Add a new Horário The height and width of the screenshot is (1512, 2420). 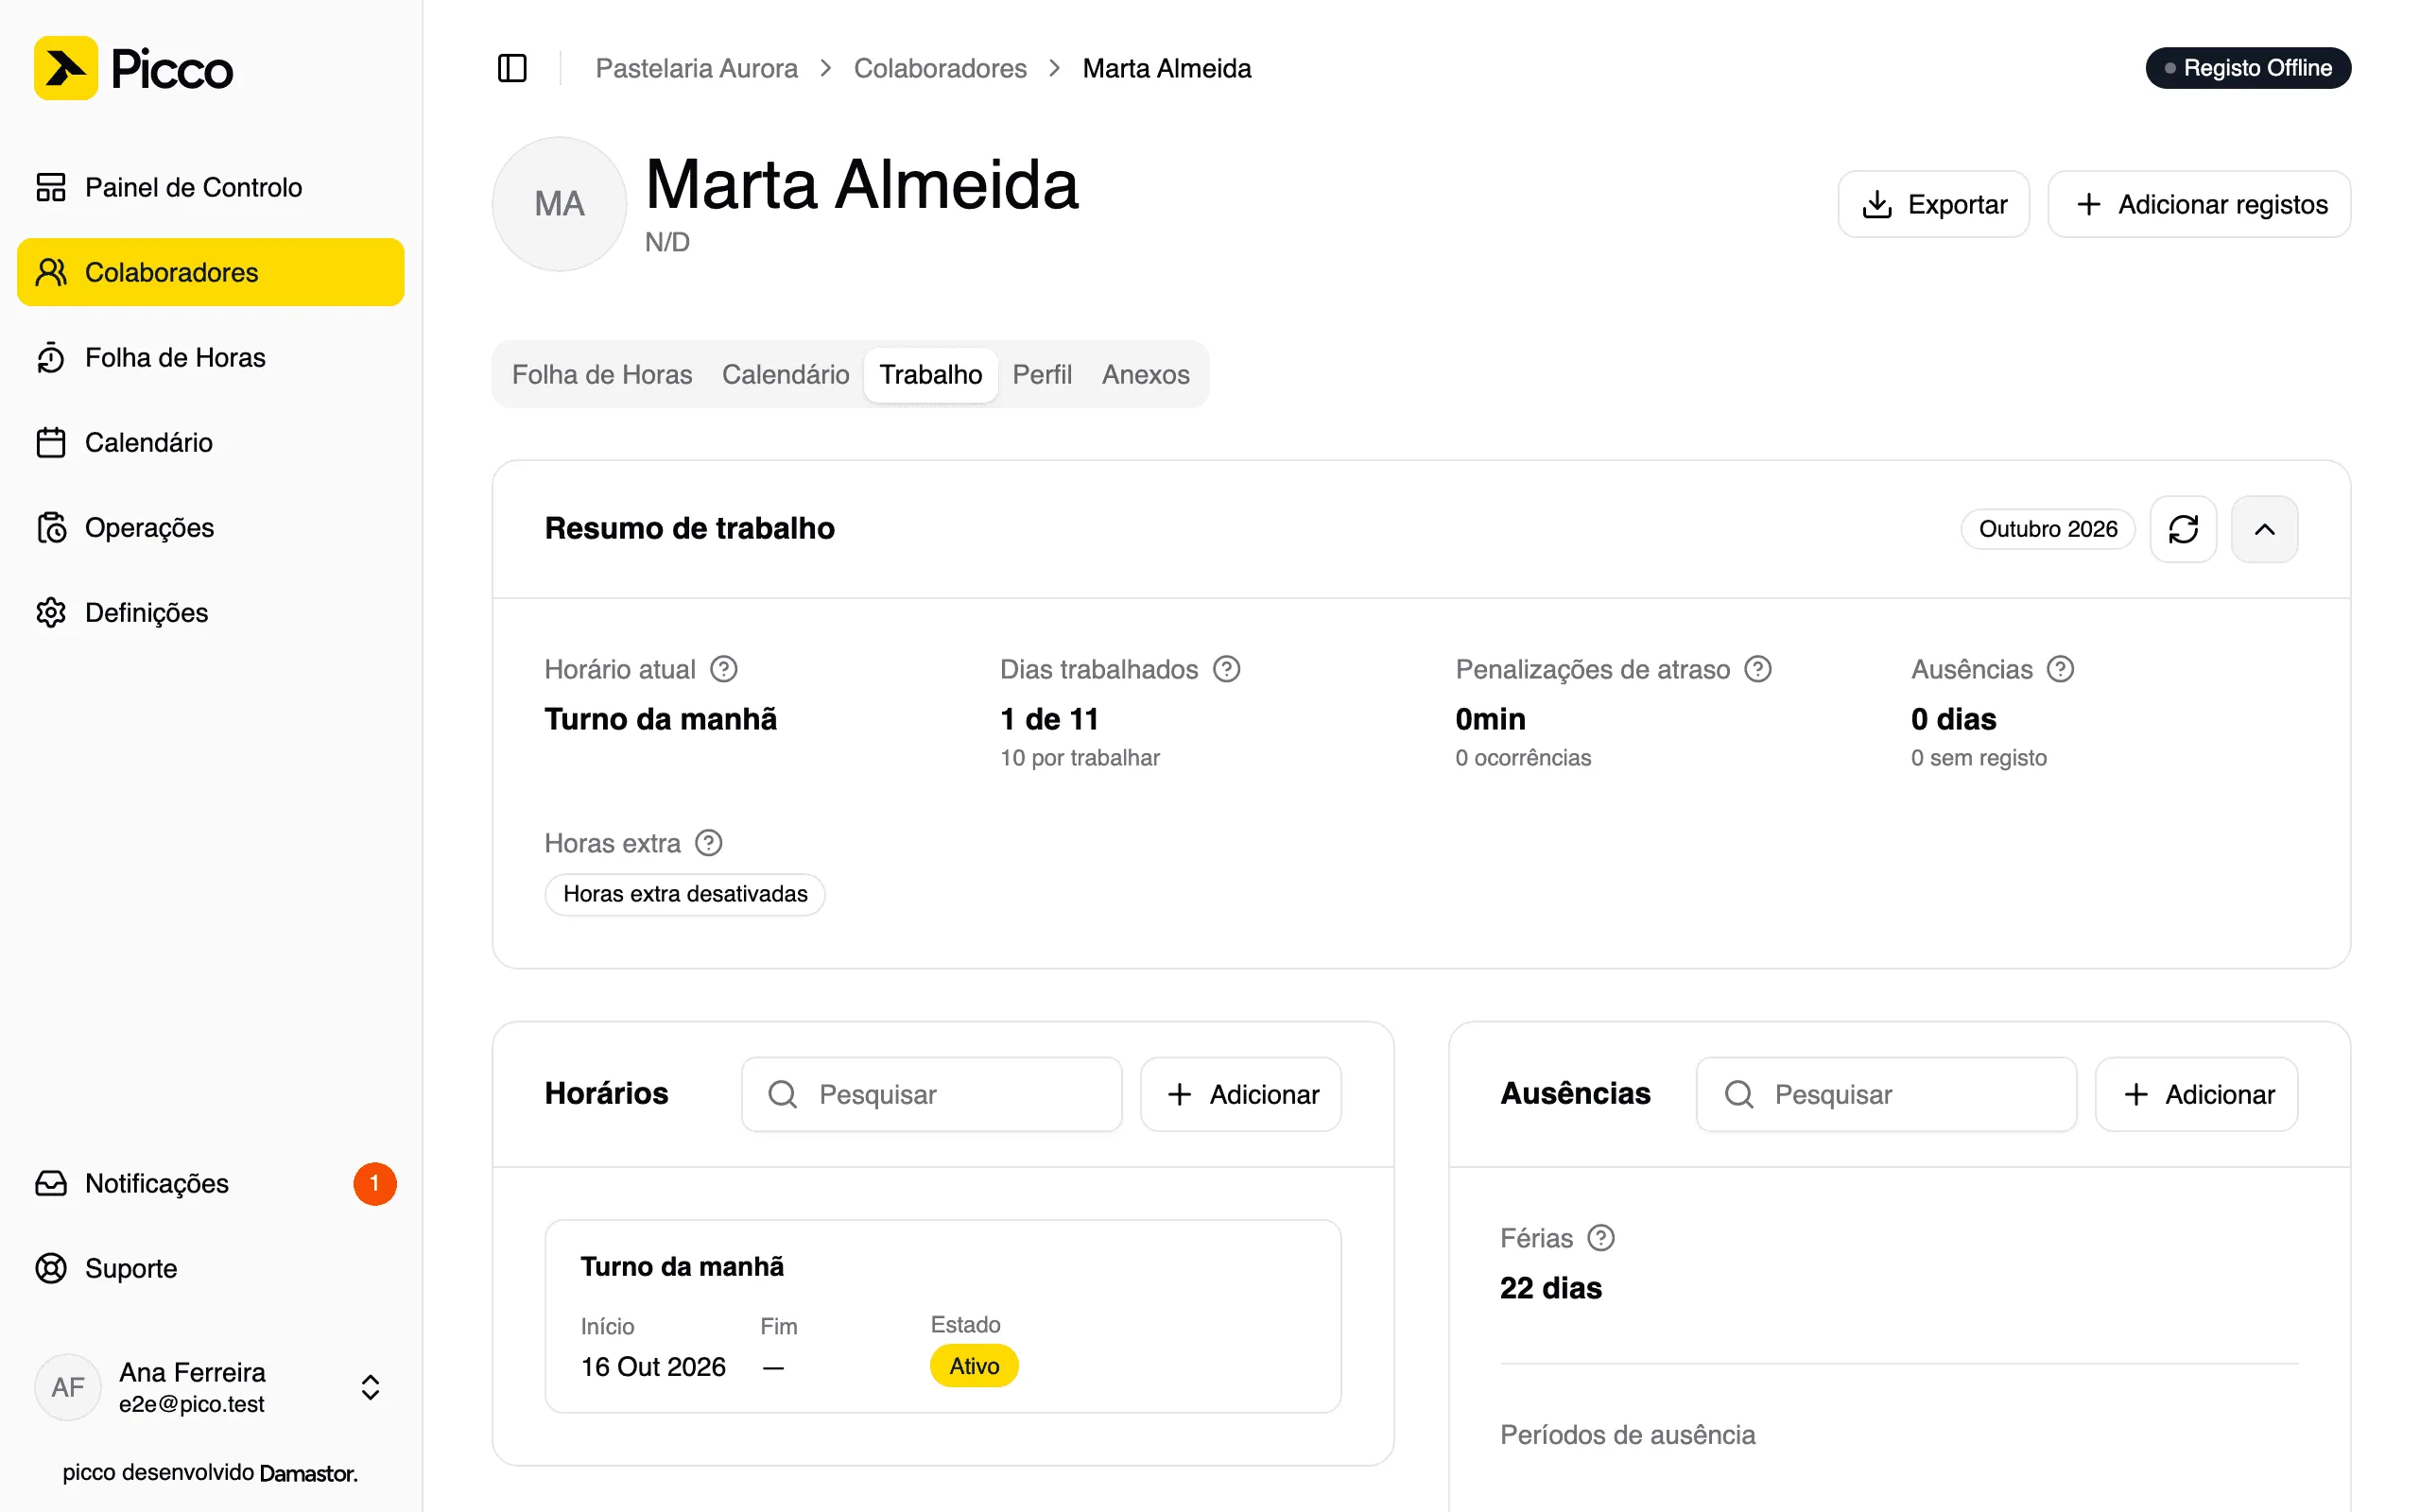pyautogui.click(x=1240, y=1094)
